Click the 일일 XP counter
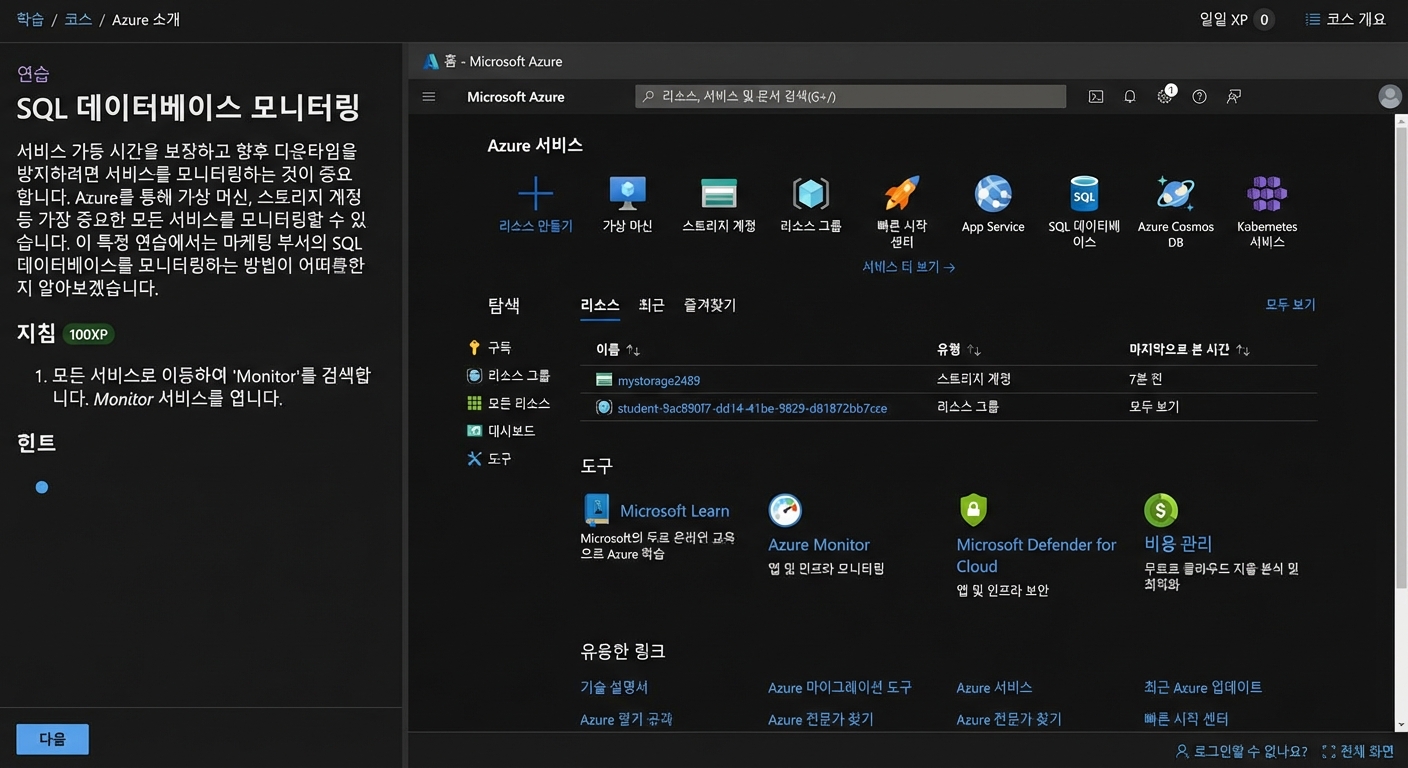This screenshot has height=768, width=1408. [x=1237, y=19]
